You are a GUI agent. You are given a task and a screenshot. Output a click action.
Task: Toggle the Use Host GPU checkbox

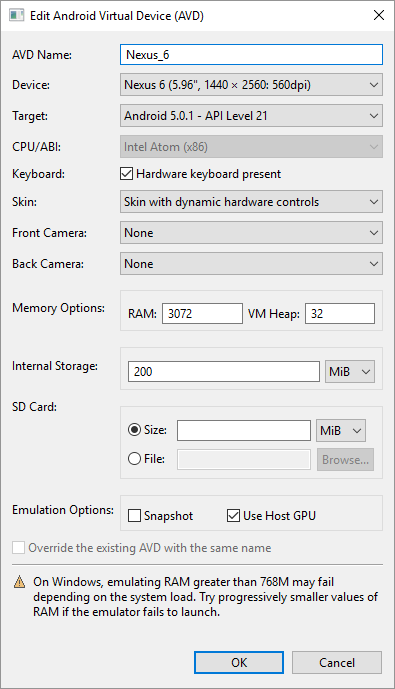(x=233, y=515)
